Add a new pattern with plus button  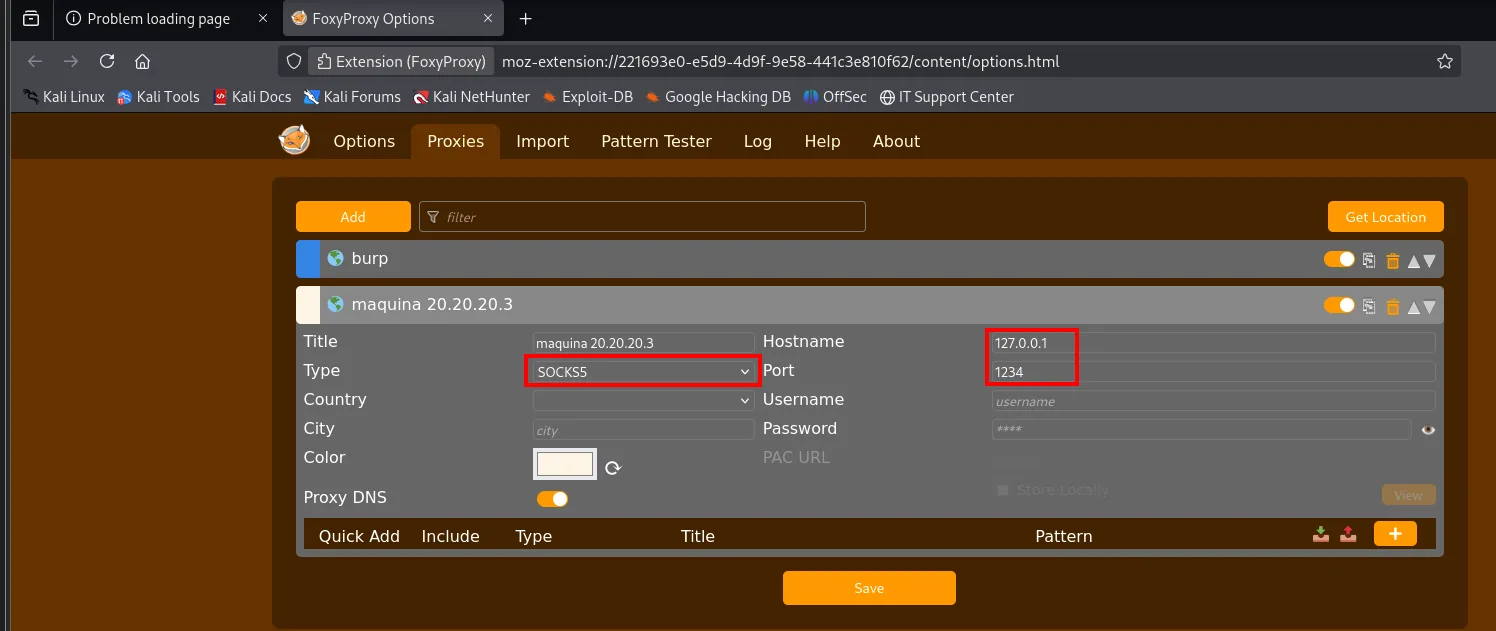(x=1395, y=533)
